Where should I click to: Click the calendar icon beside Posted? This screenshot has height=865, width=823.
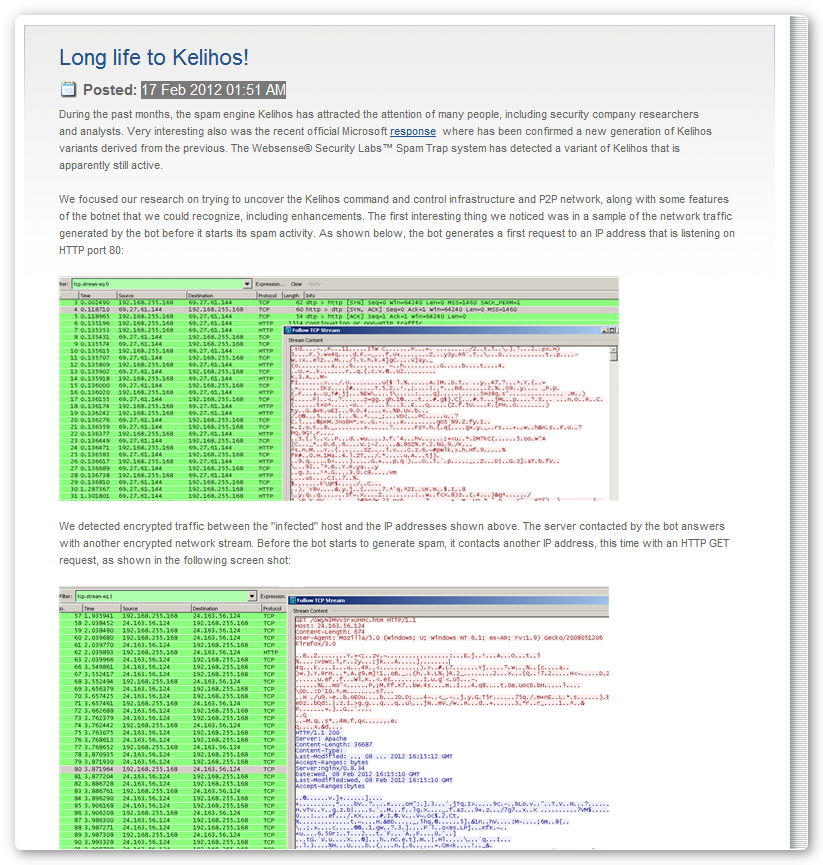[68, 89]
